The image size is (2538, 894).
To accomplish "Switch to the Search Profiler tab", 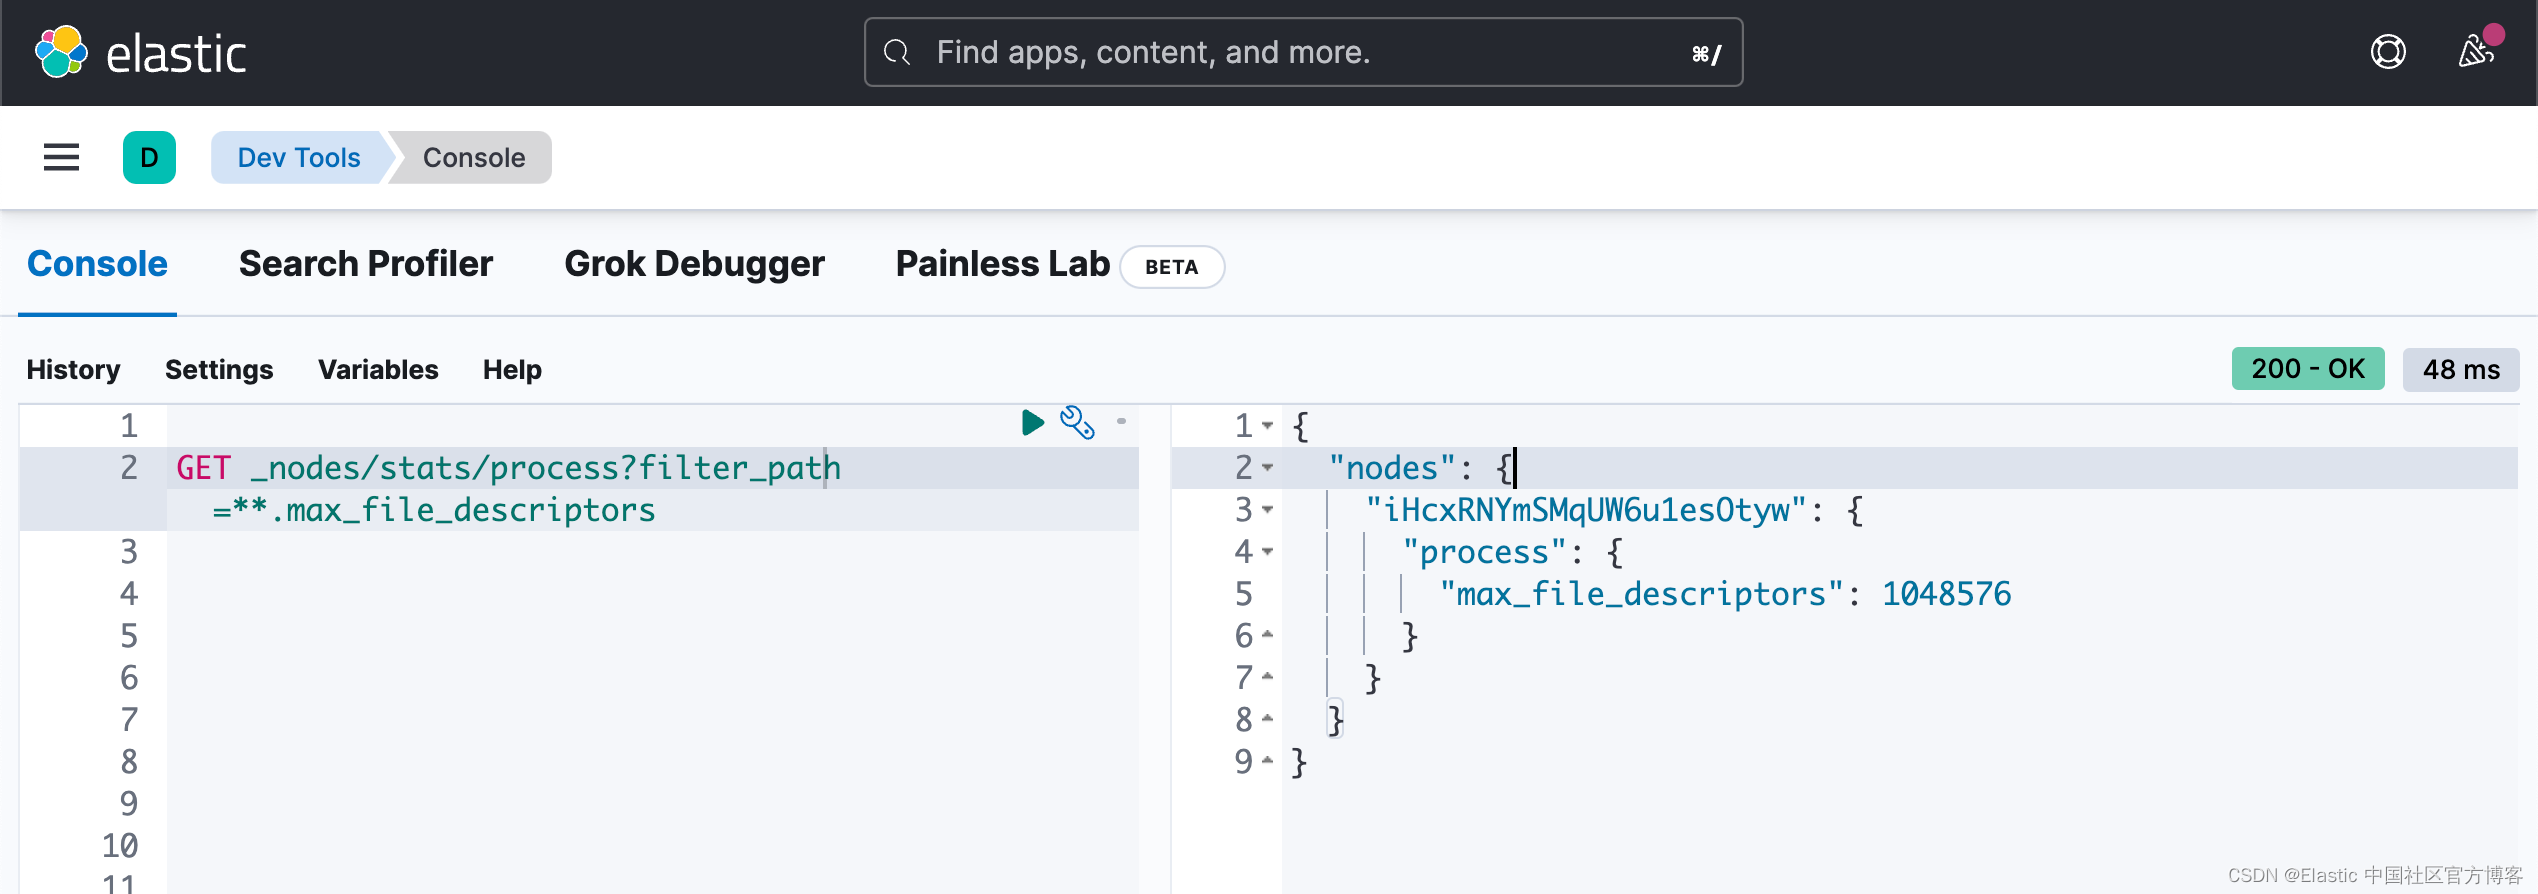I will click(366, 264).
